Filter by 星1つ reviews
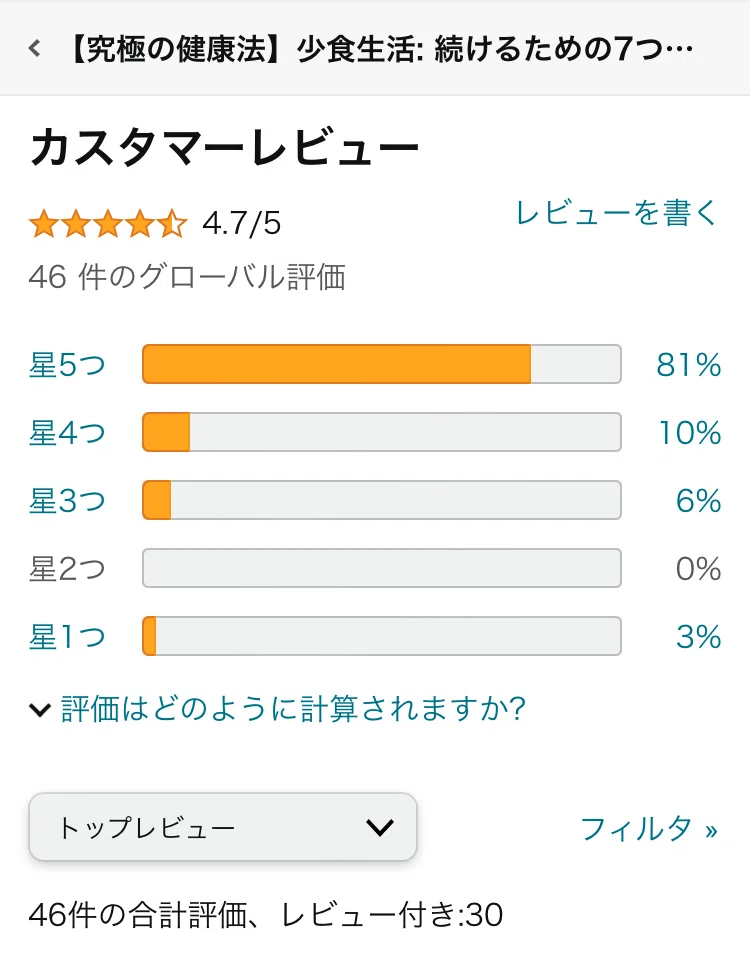 point(67,637)
